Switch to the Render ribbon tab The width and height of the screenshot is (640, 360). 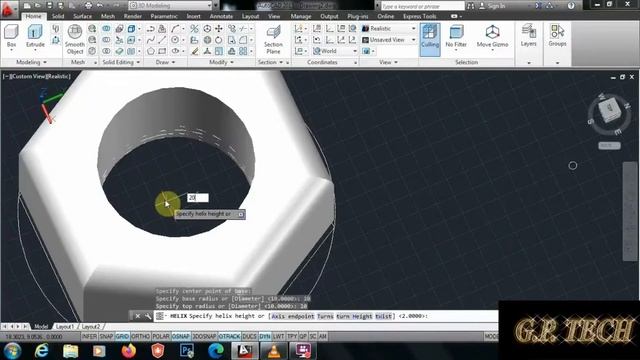pyautogui.click(x=133, y=16)
